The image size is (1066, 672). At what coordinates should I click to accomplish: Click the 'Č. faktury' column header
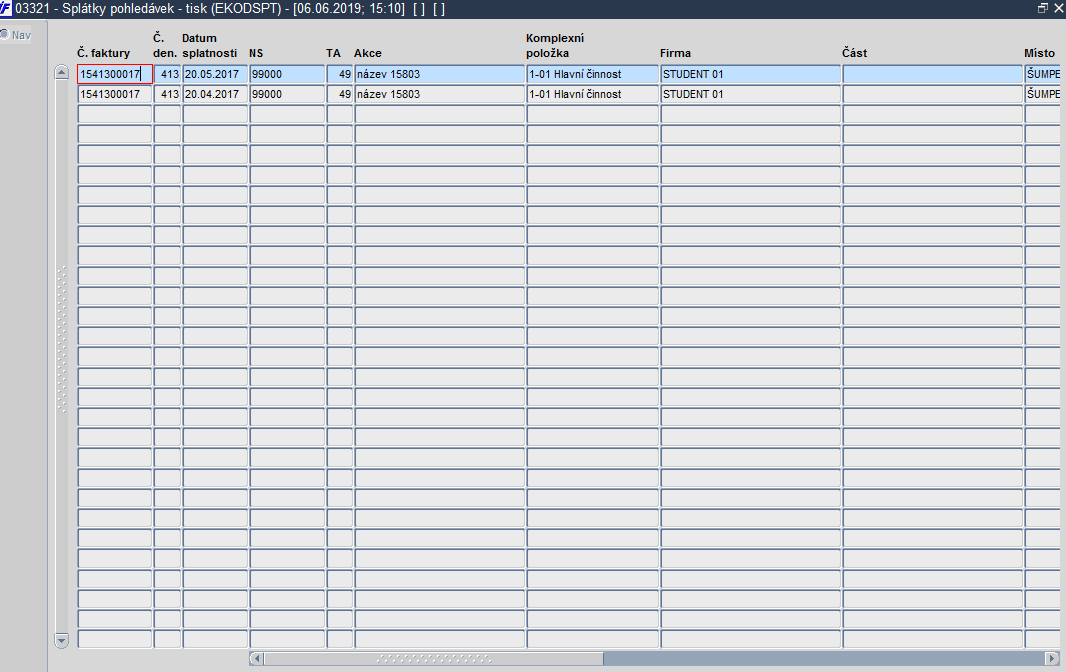103,53
